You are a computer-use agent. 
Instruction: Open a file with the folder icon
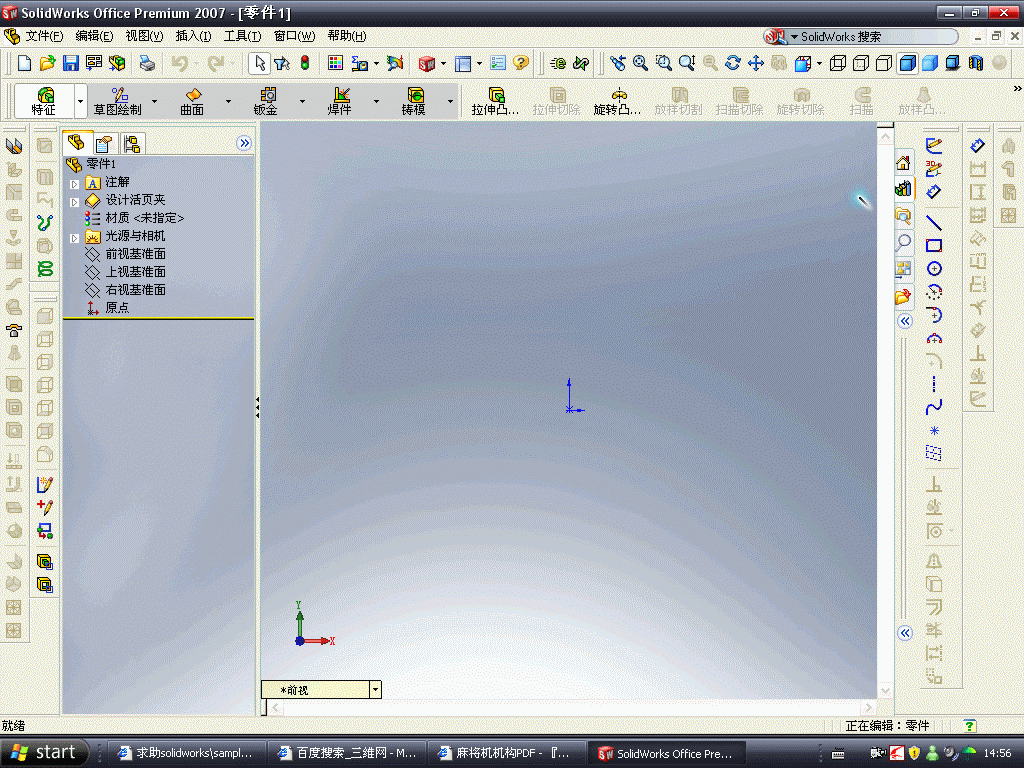click(x=47, y=63)
